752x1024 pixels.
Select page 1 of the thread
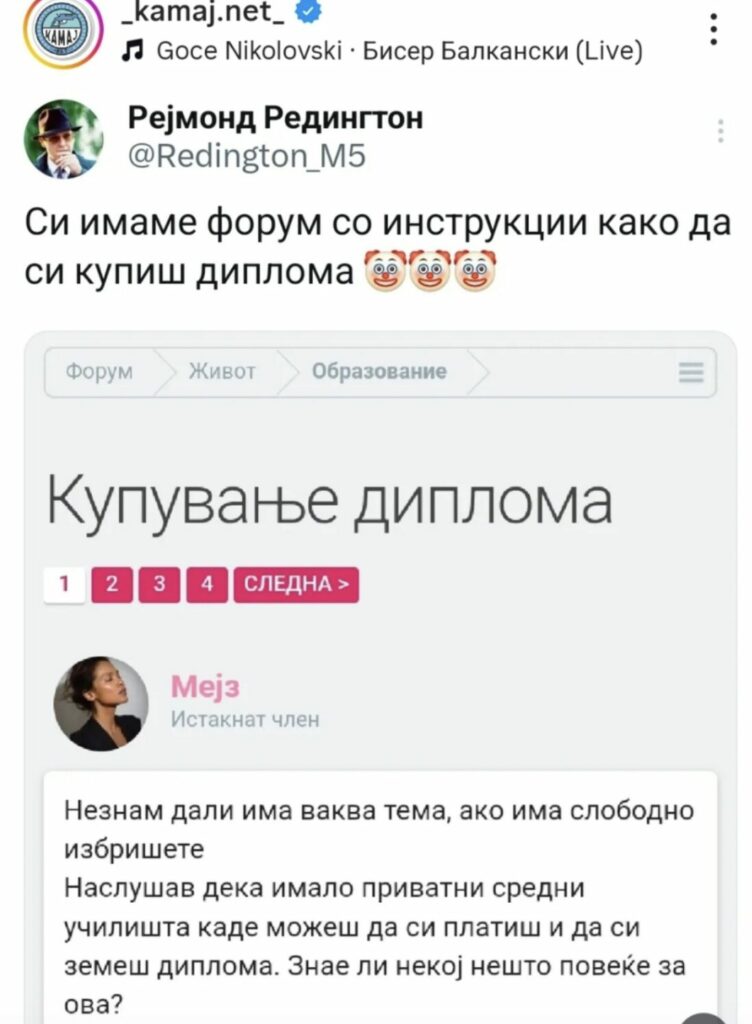[65, 584]
